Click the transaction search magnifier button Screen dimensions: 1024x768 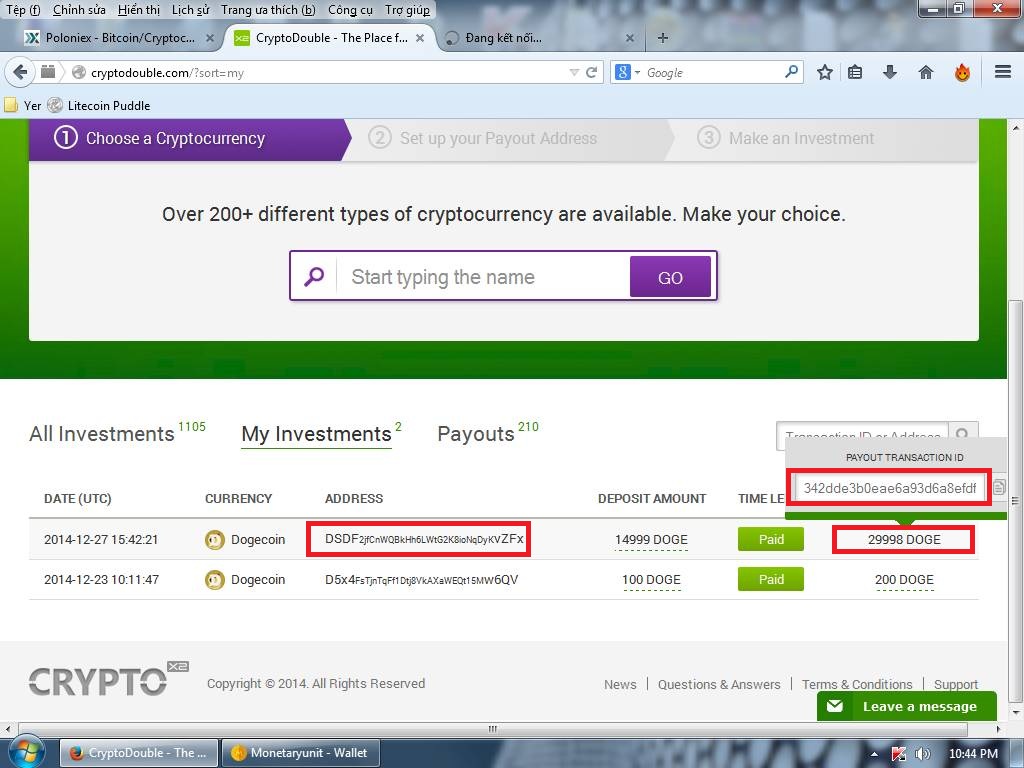point(963,435)
